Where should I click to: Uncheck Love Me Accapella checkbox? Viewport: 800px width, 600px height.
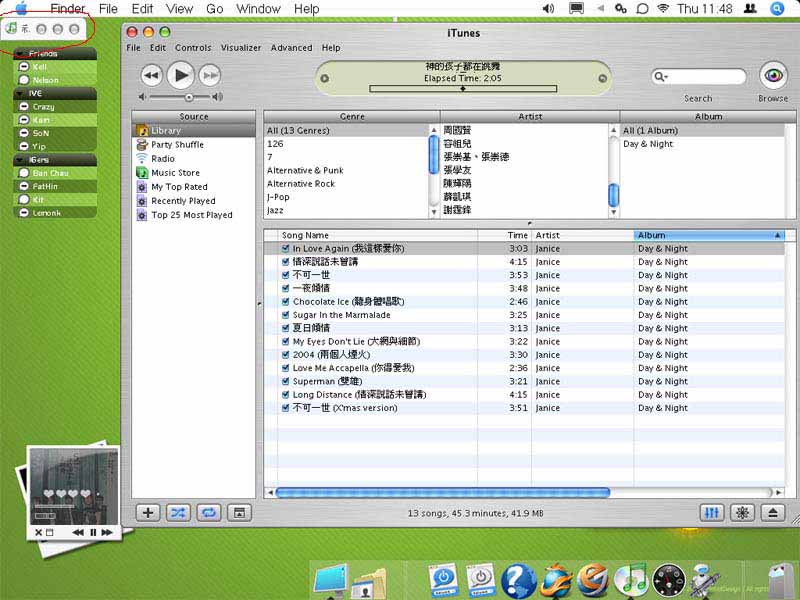coord(286,368)
